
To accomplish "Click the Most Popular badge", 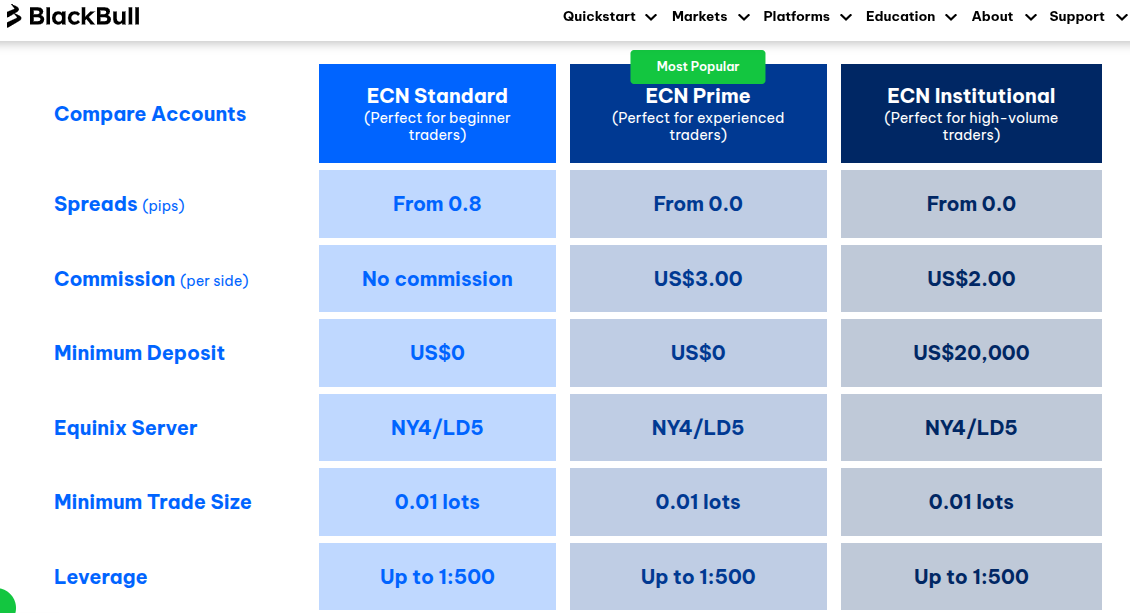I will coord(697,66).
